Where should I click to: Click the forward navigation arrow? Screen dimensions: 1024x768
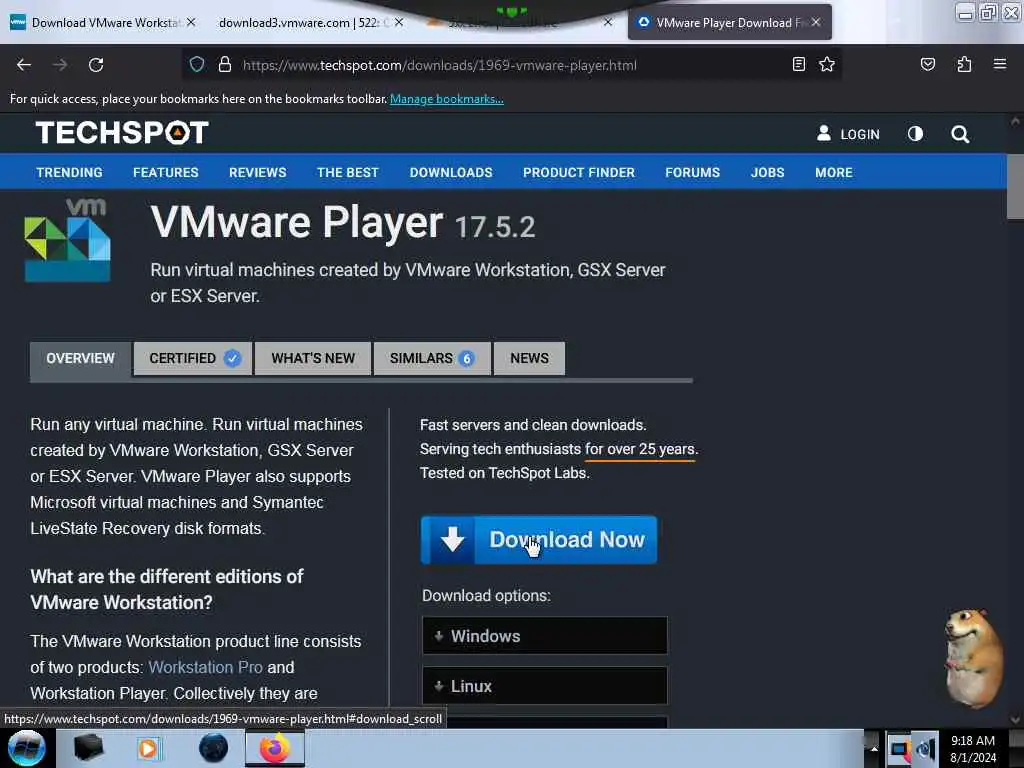(x=59, y=65)
